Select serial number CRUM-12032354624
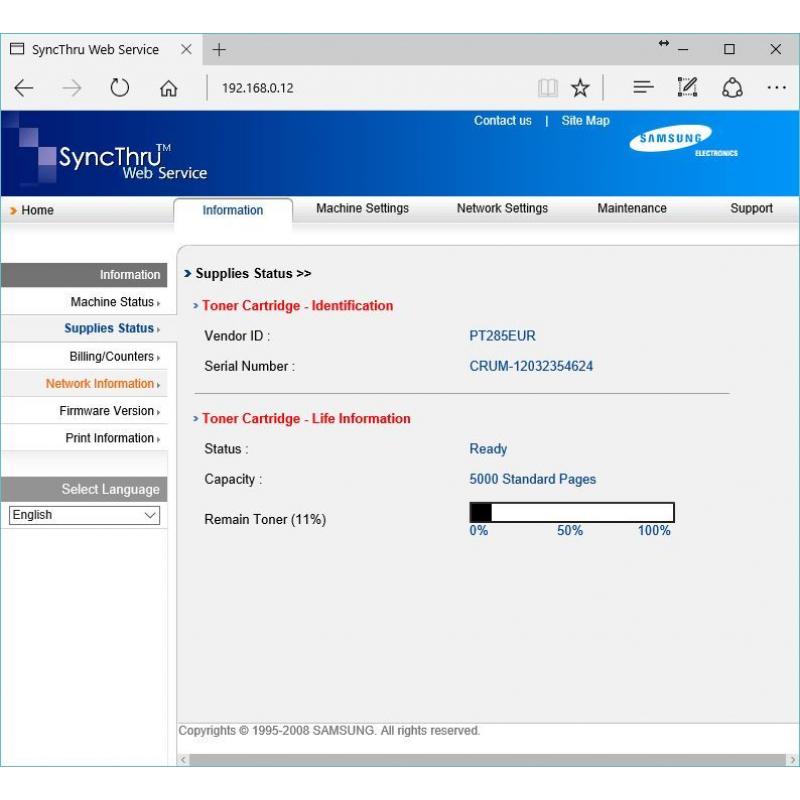This screenshot has height=800, width=800. pyautogui.click(x=531, y=366)
